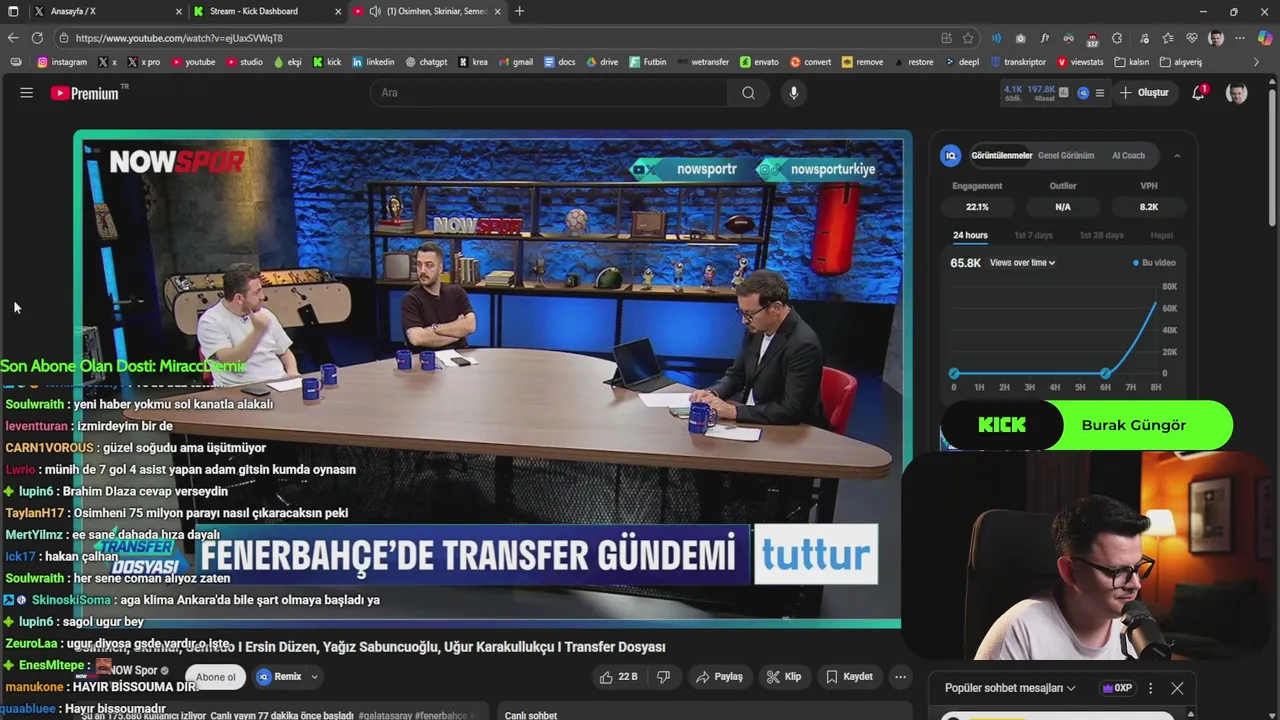Click the NOW Spor live video player
The height and width of the screenshot is (720, 1280).
[x=492, y=380]
